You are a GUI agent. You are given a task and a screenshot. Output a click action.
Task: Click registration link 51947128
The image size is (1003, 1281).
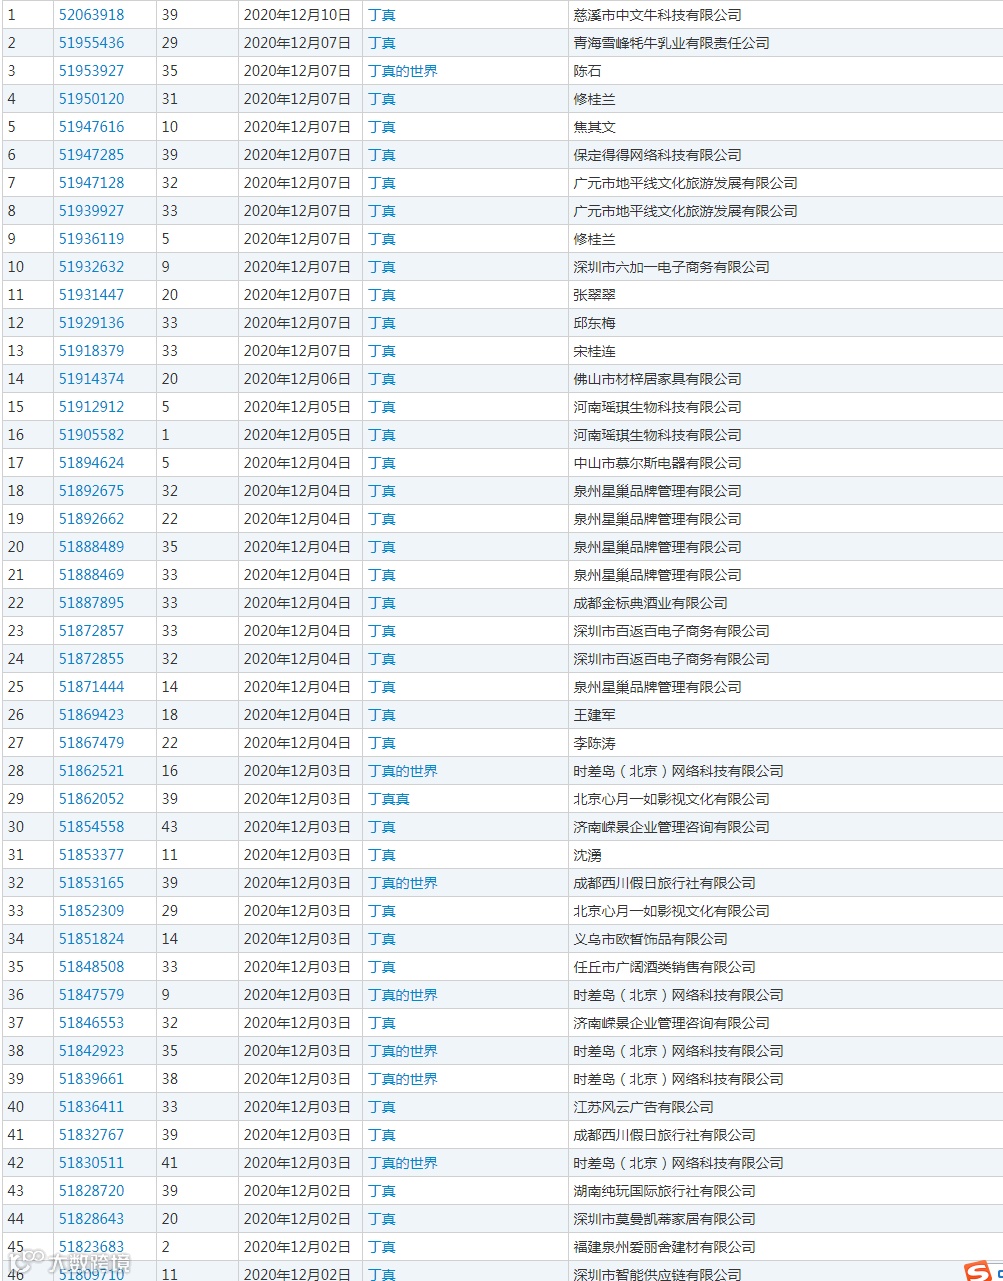coord(92,183)
